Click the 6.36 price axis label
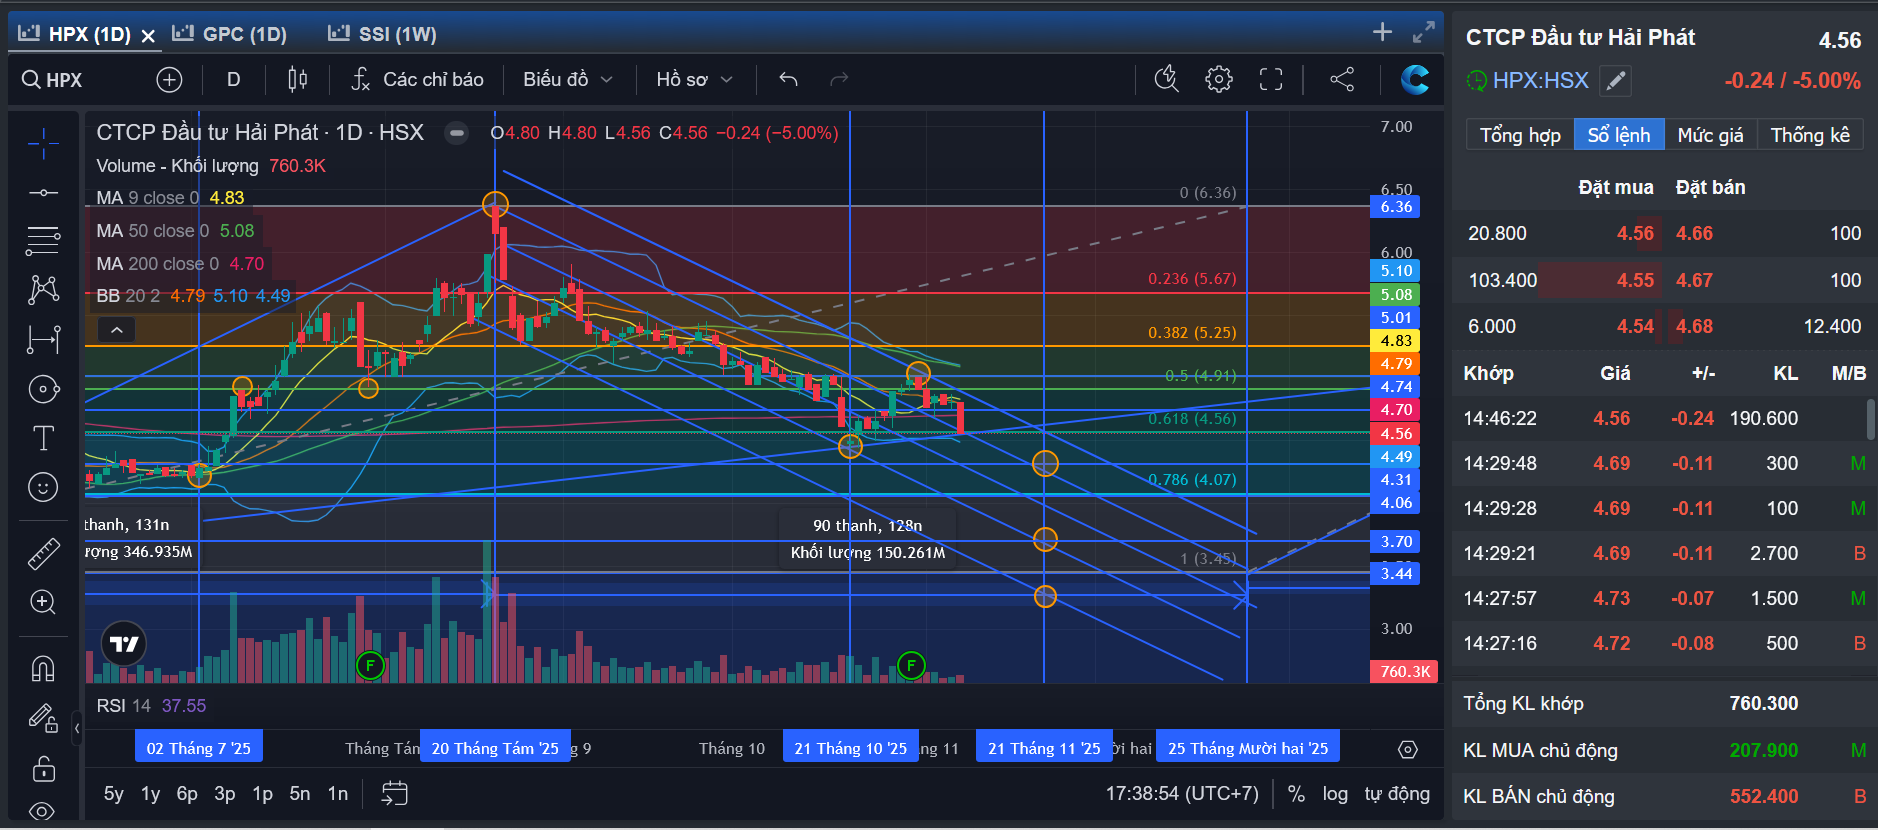 [1396, 207]
